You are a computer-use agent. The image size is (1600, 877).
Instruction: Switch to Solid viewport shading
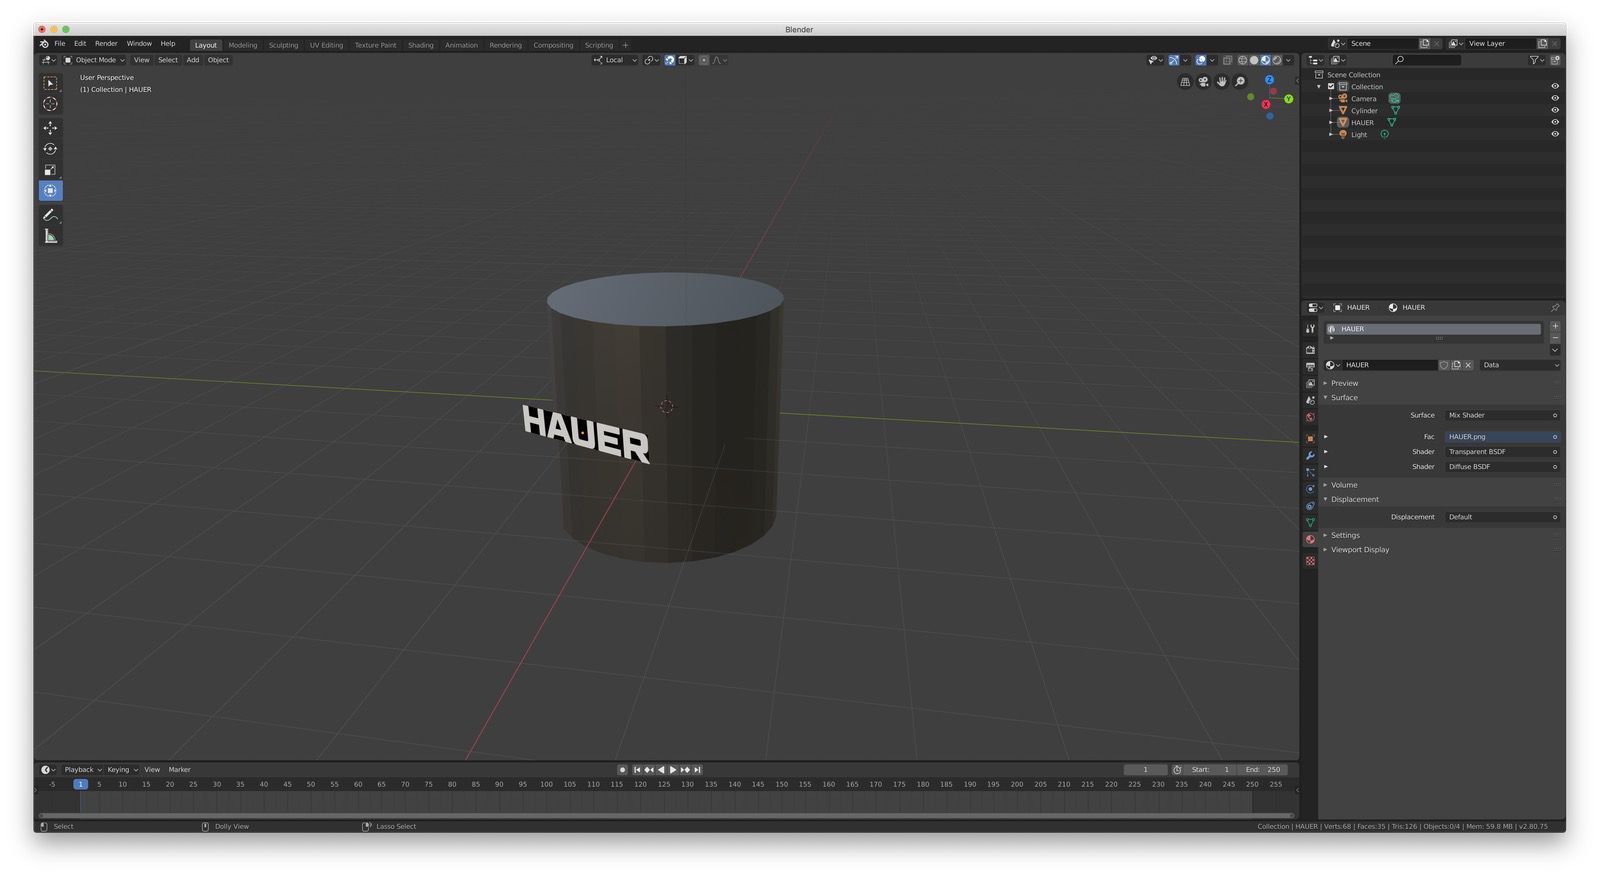click(x=1254, y=60)
